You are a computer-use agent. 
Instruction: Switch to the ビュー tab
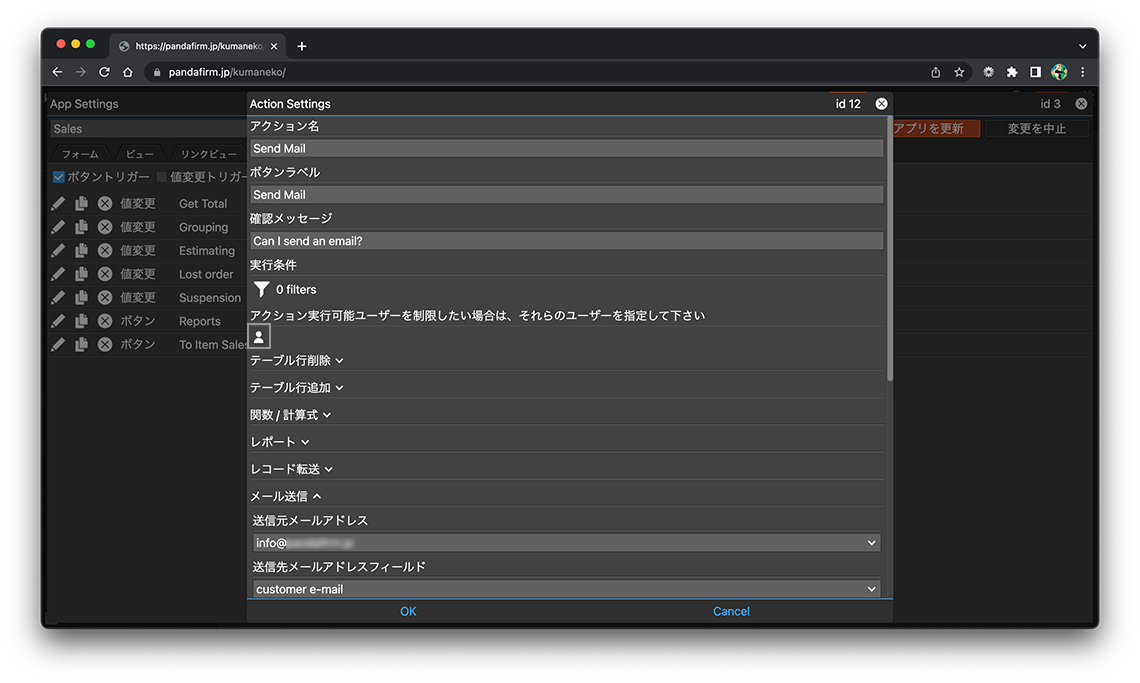[140, 154]
